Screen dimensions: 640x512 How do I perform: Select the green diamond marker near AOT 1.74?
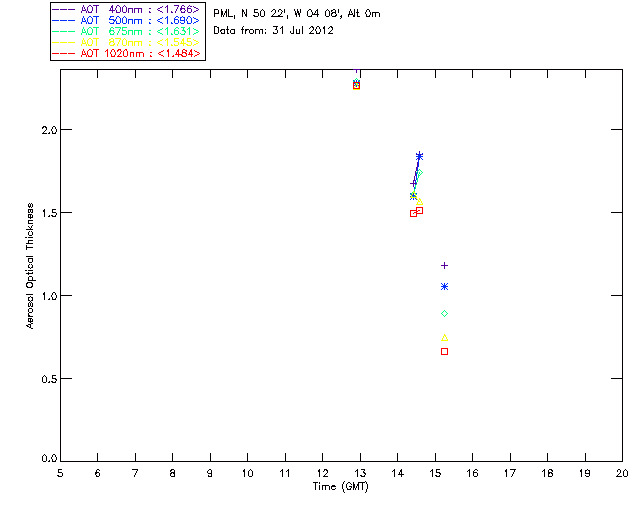[x=420, y=173]
